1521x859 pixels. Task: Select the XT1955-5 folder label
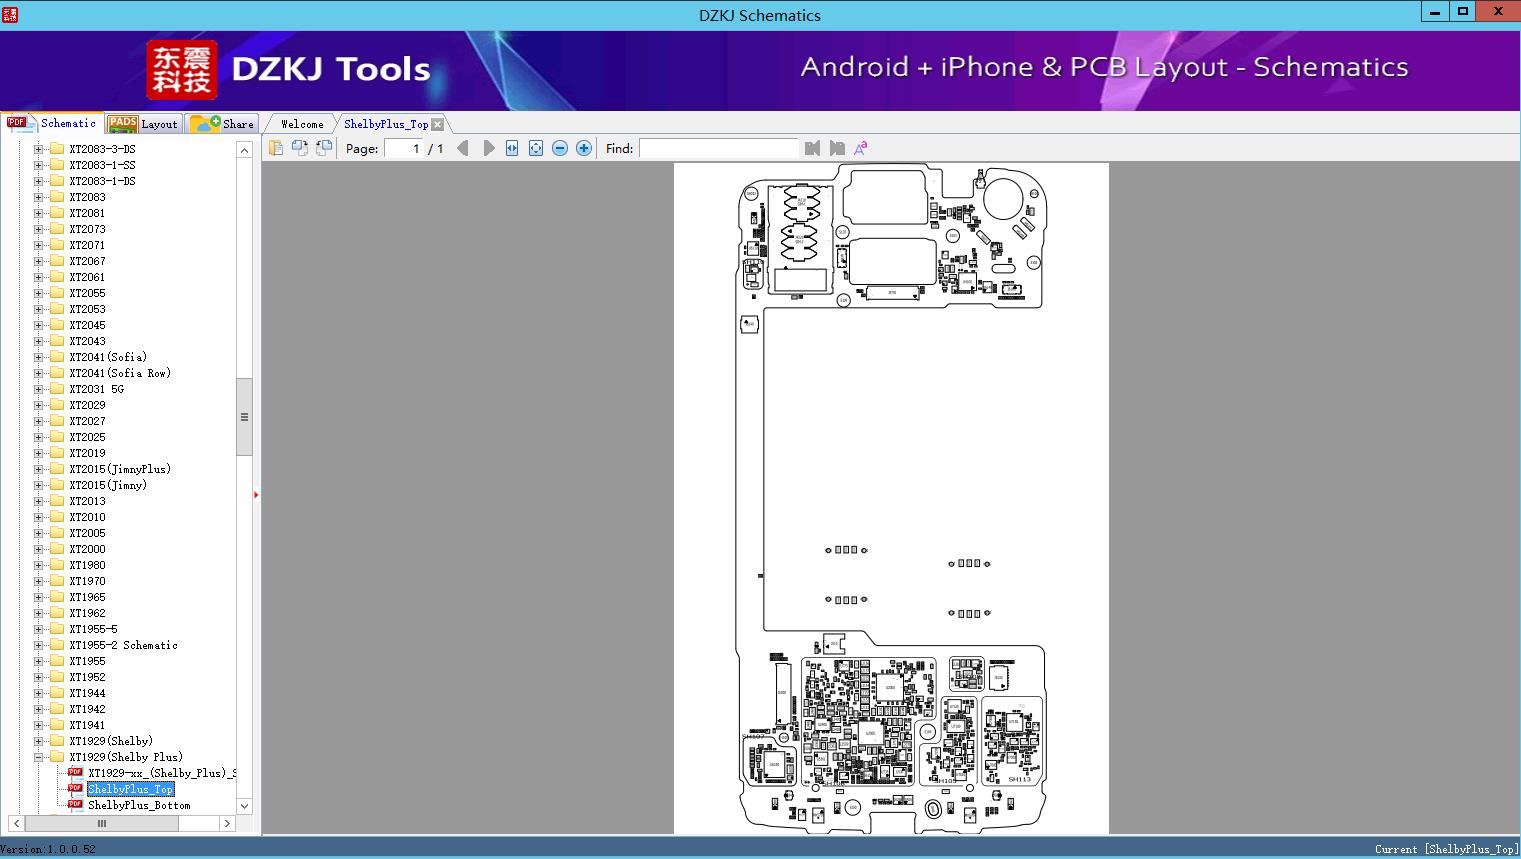coord(93,629)
